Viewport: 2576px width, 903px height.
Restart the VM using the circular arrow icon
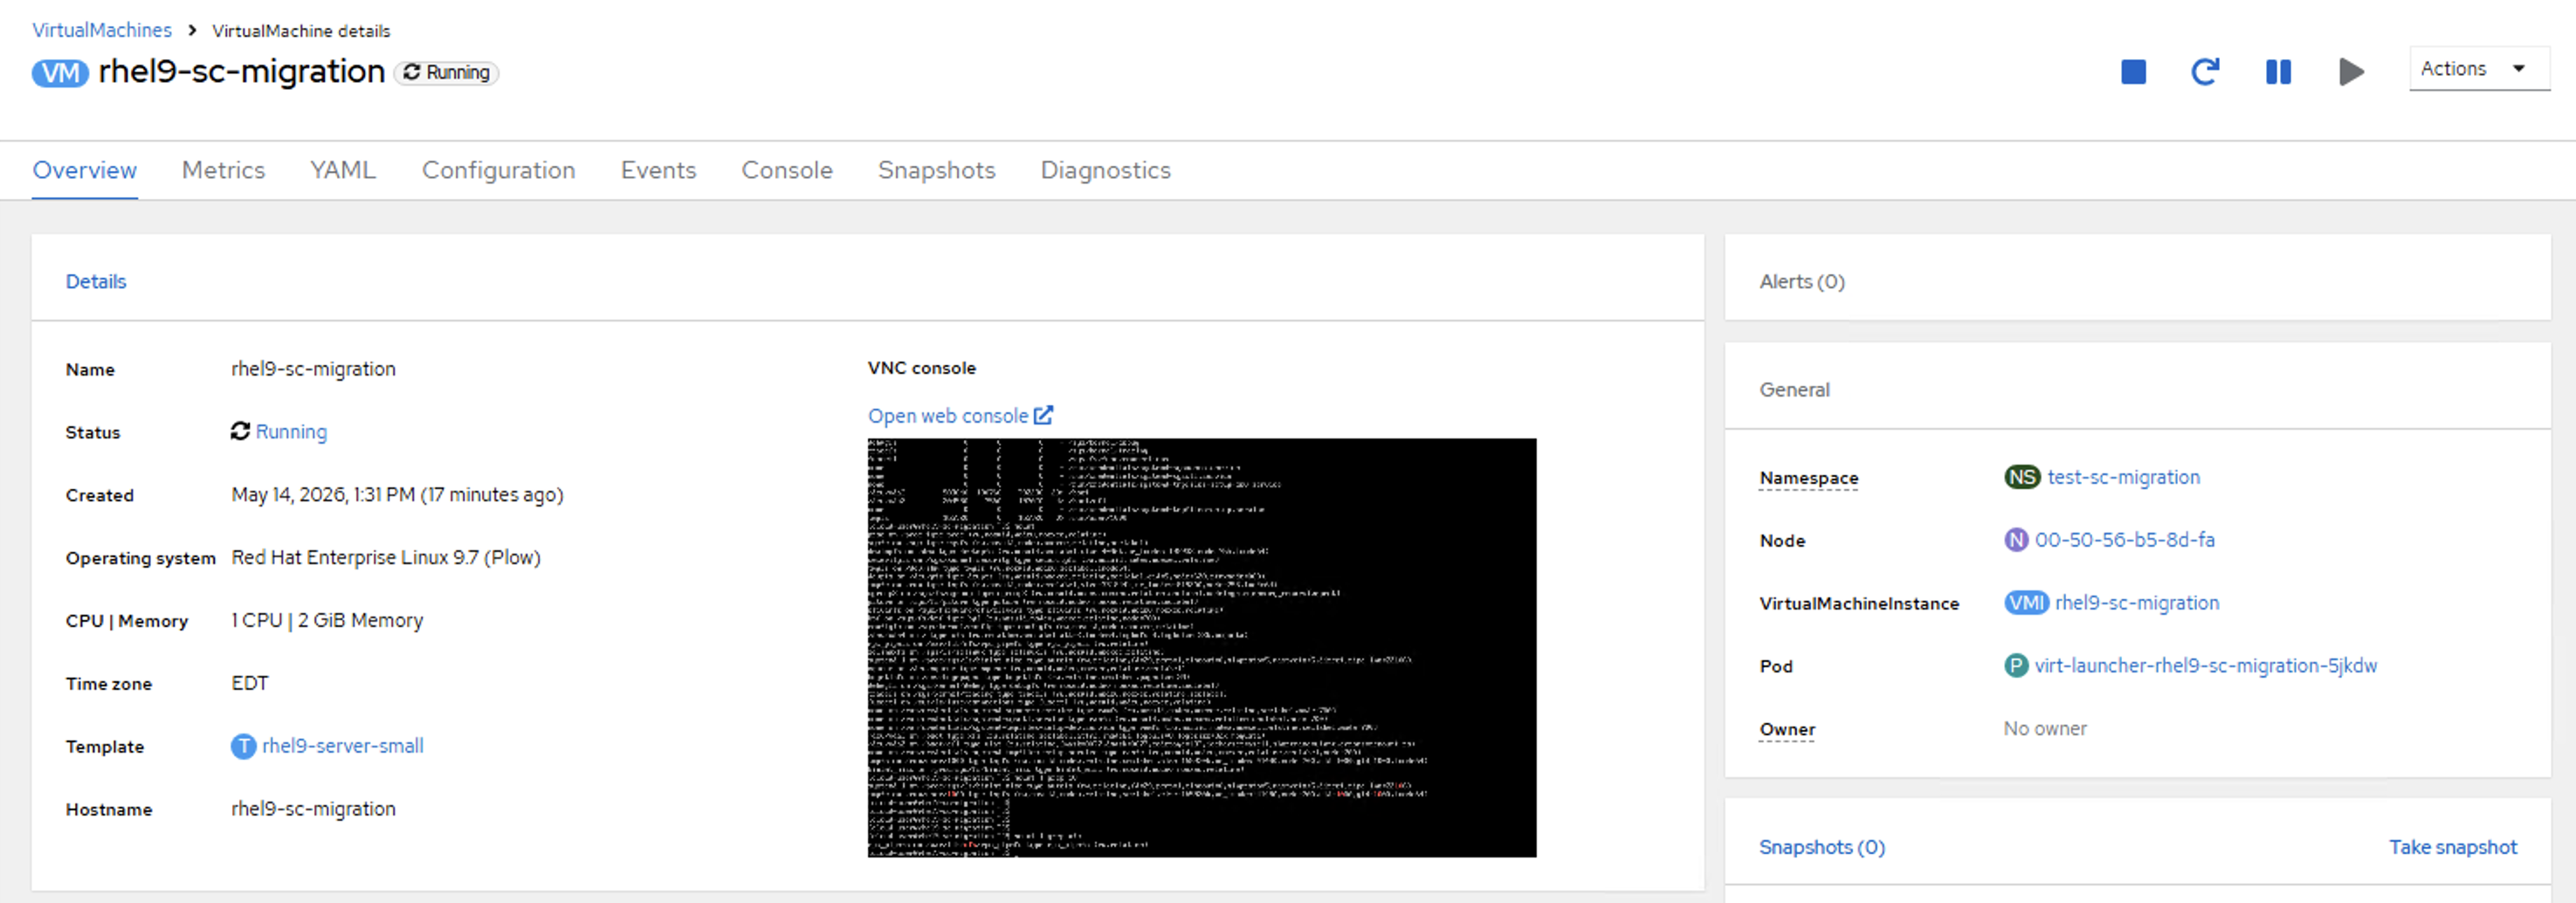click(x=2205, y=72)
